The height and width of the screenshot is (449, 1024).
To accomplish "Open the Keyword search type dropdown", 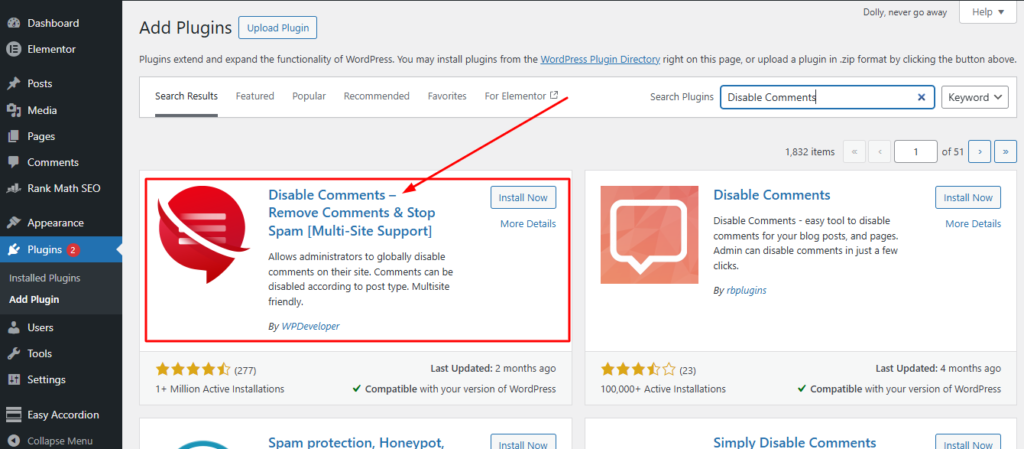I will [974, 97].
